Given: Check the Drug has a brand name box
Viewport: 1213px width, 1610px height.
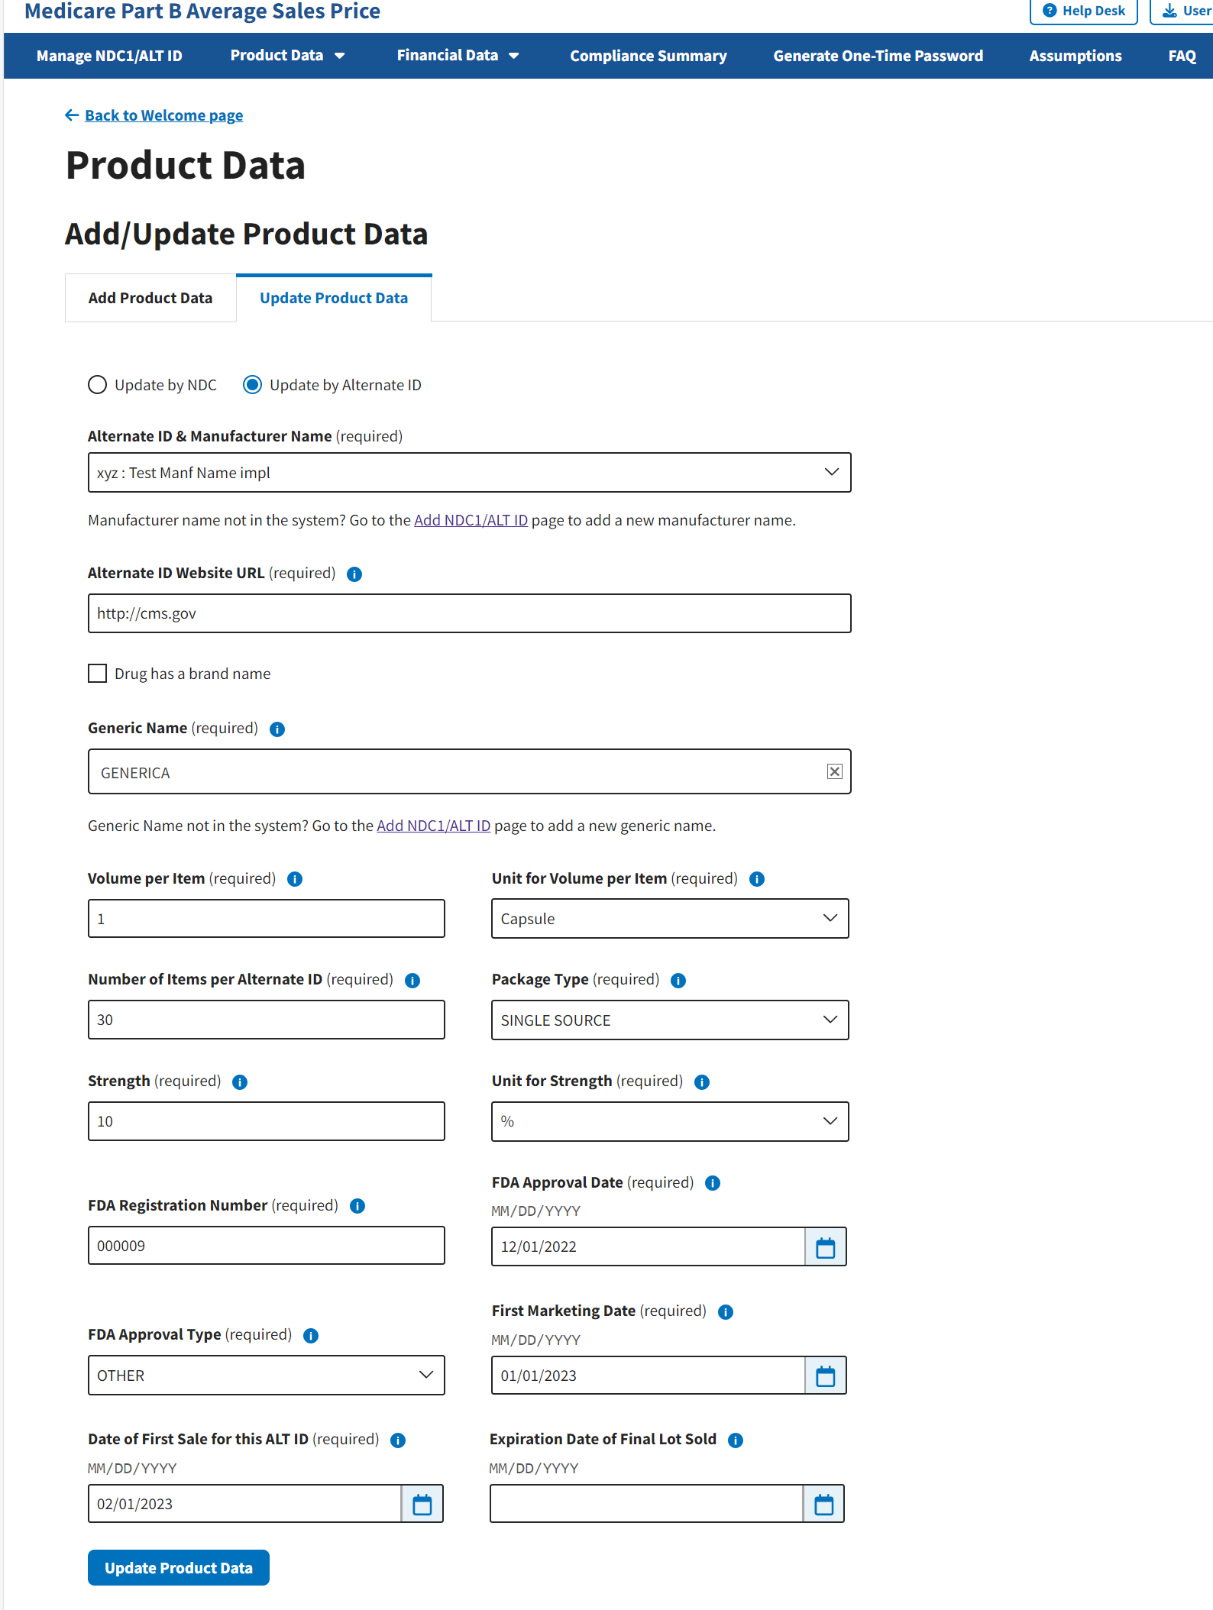Looking at the screenshot, I should (97, 674).
